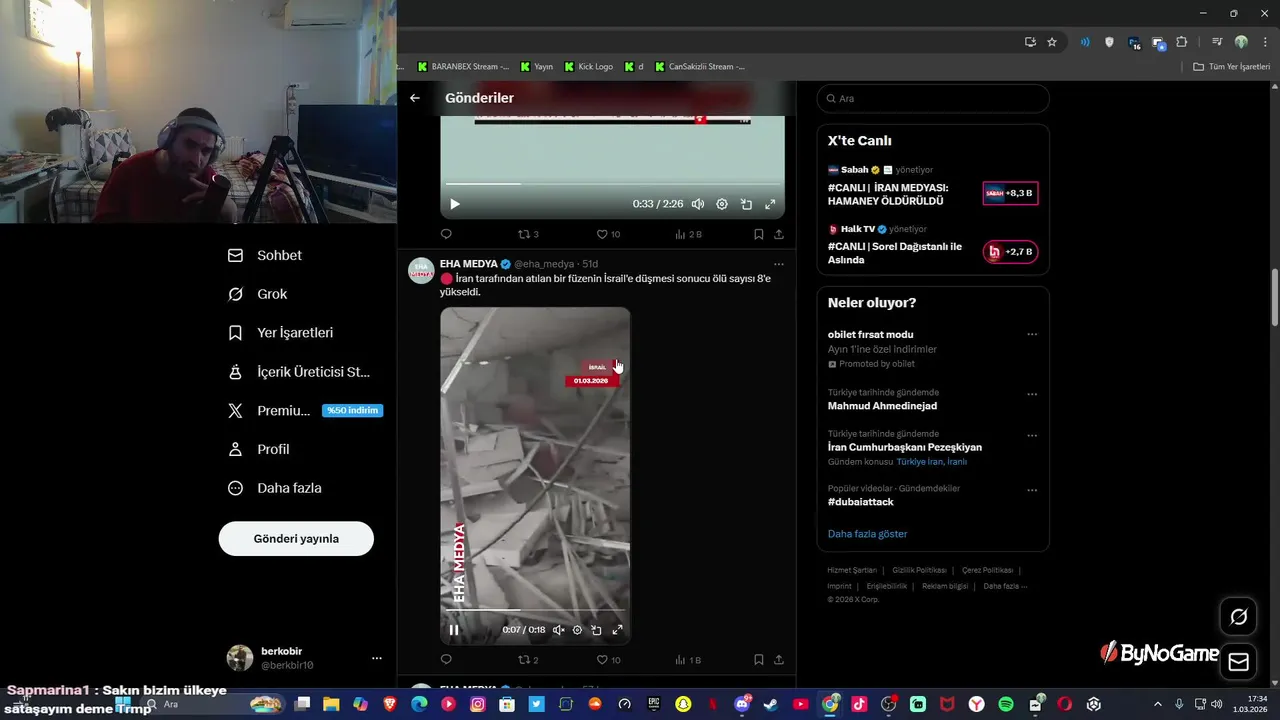Open options for Mahmud Ahmedinejad trend
The image size is (1280, 720).
point(1032,395)
